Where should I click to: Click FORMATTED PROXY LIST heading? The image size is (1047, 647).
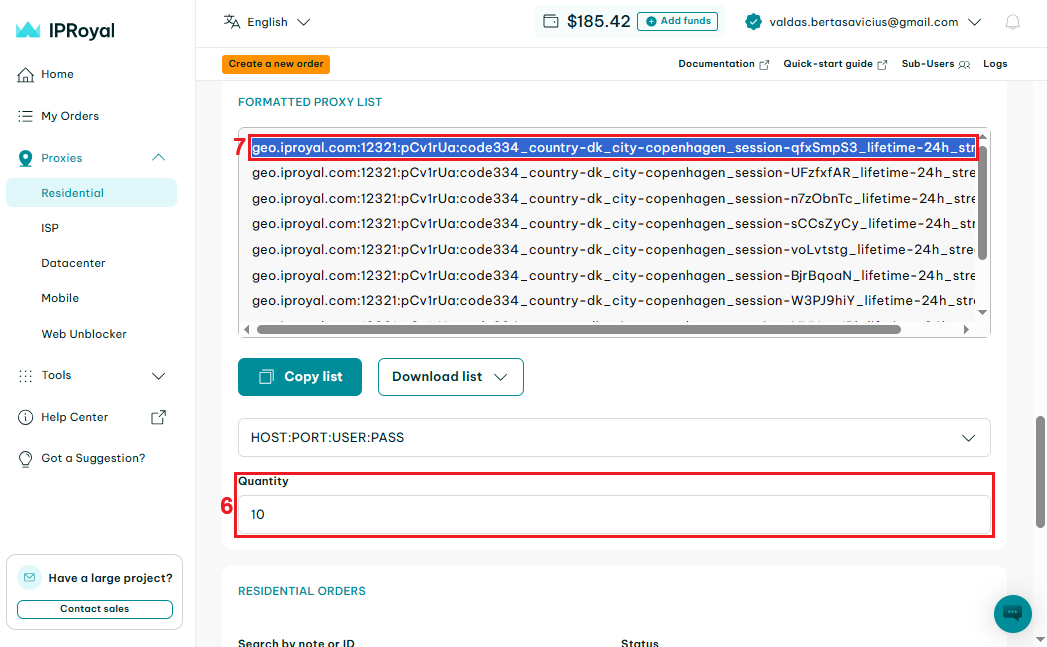point(310,102)
